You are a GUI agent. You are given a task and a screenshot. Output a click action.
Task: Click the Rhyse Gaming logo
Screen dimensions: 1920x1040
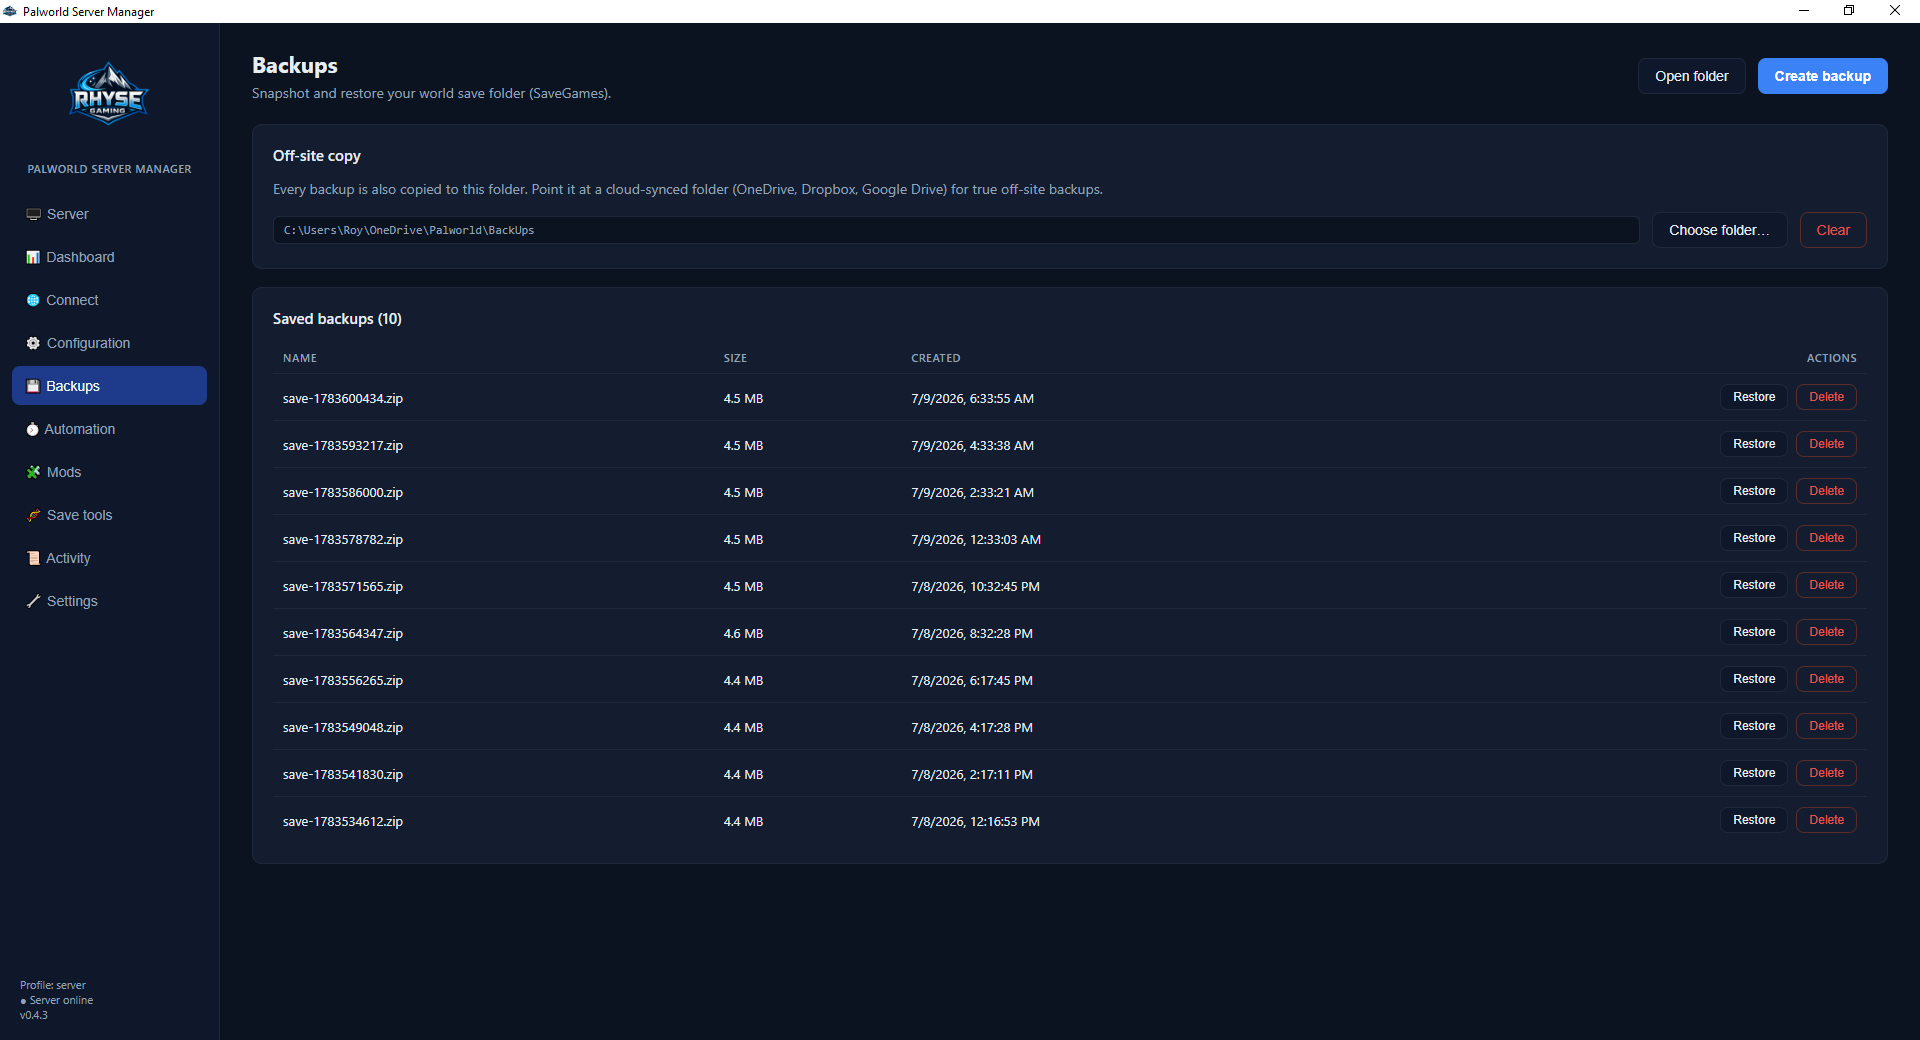coord(109,95)
